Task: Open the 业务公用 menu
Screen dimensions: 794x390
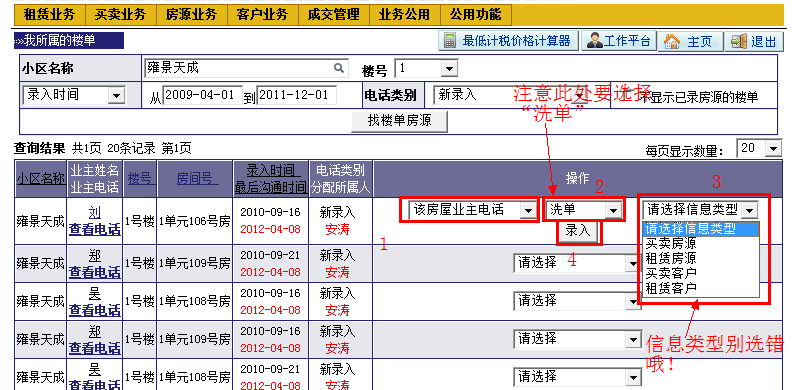Action: tap(404, 15)
